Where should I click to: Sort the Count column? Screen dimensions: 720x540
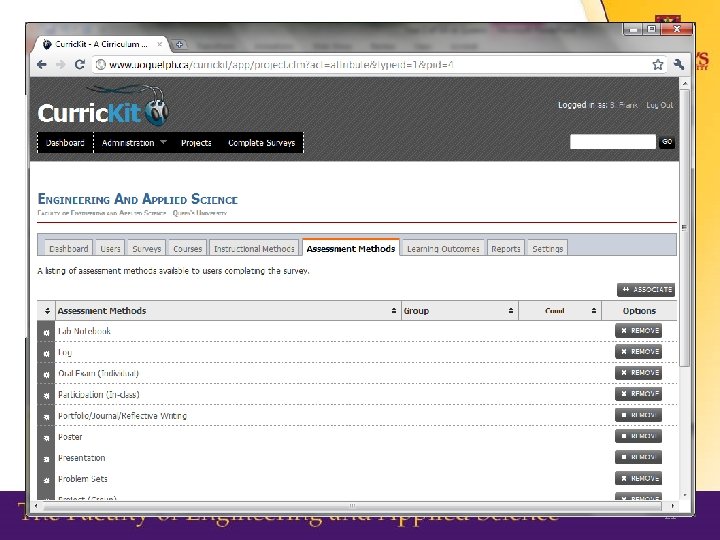594,311
